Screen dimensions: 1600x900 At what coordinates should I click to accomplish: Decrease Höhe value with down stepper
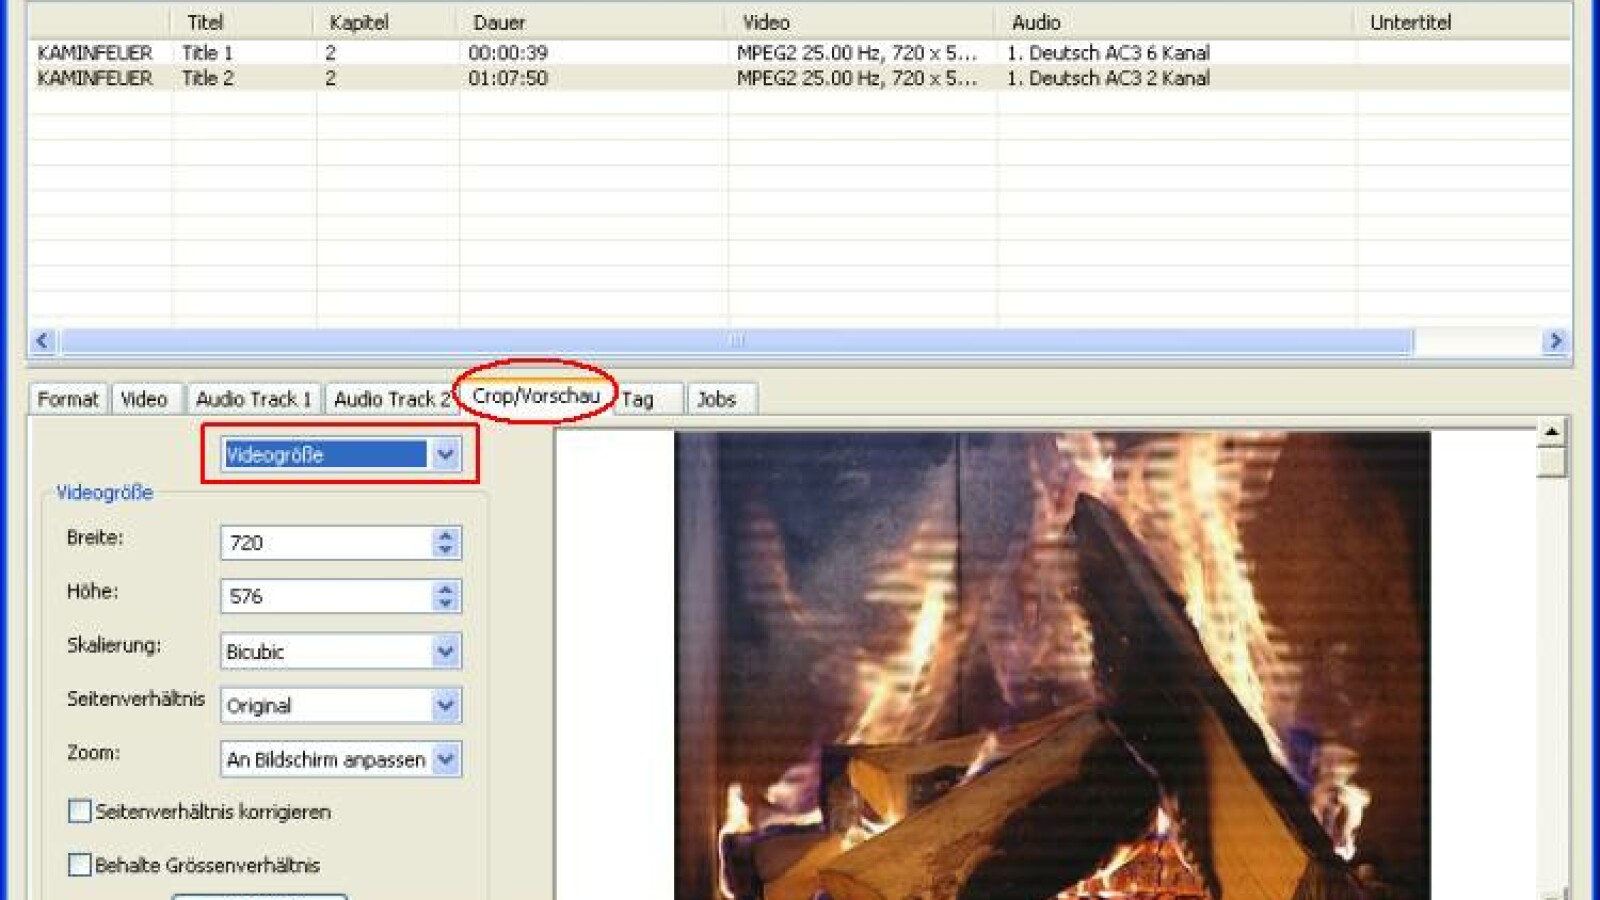pyautogui.click(x=446, y=604)
